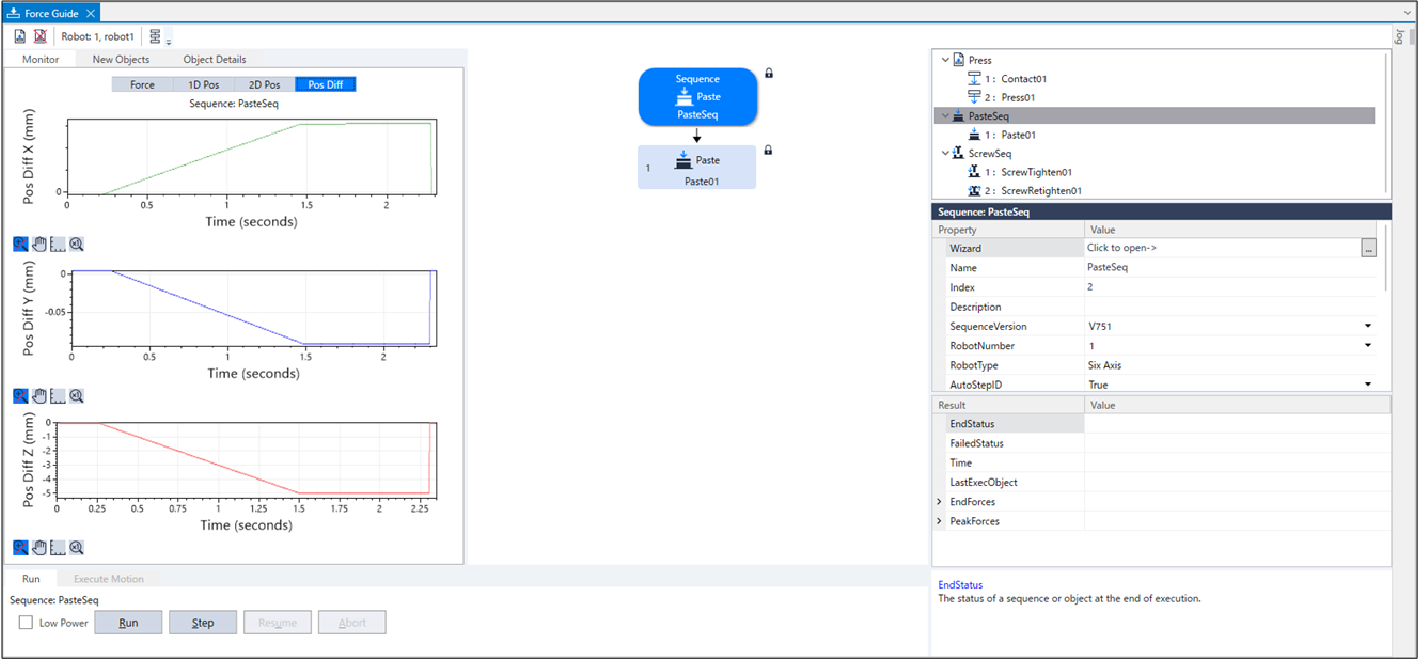
Task: Switch graph view to Force
Action: [x=142, y=85]
